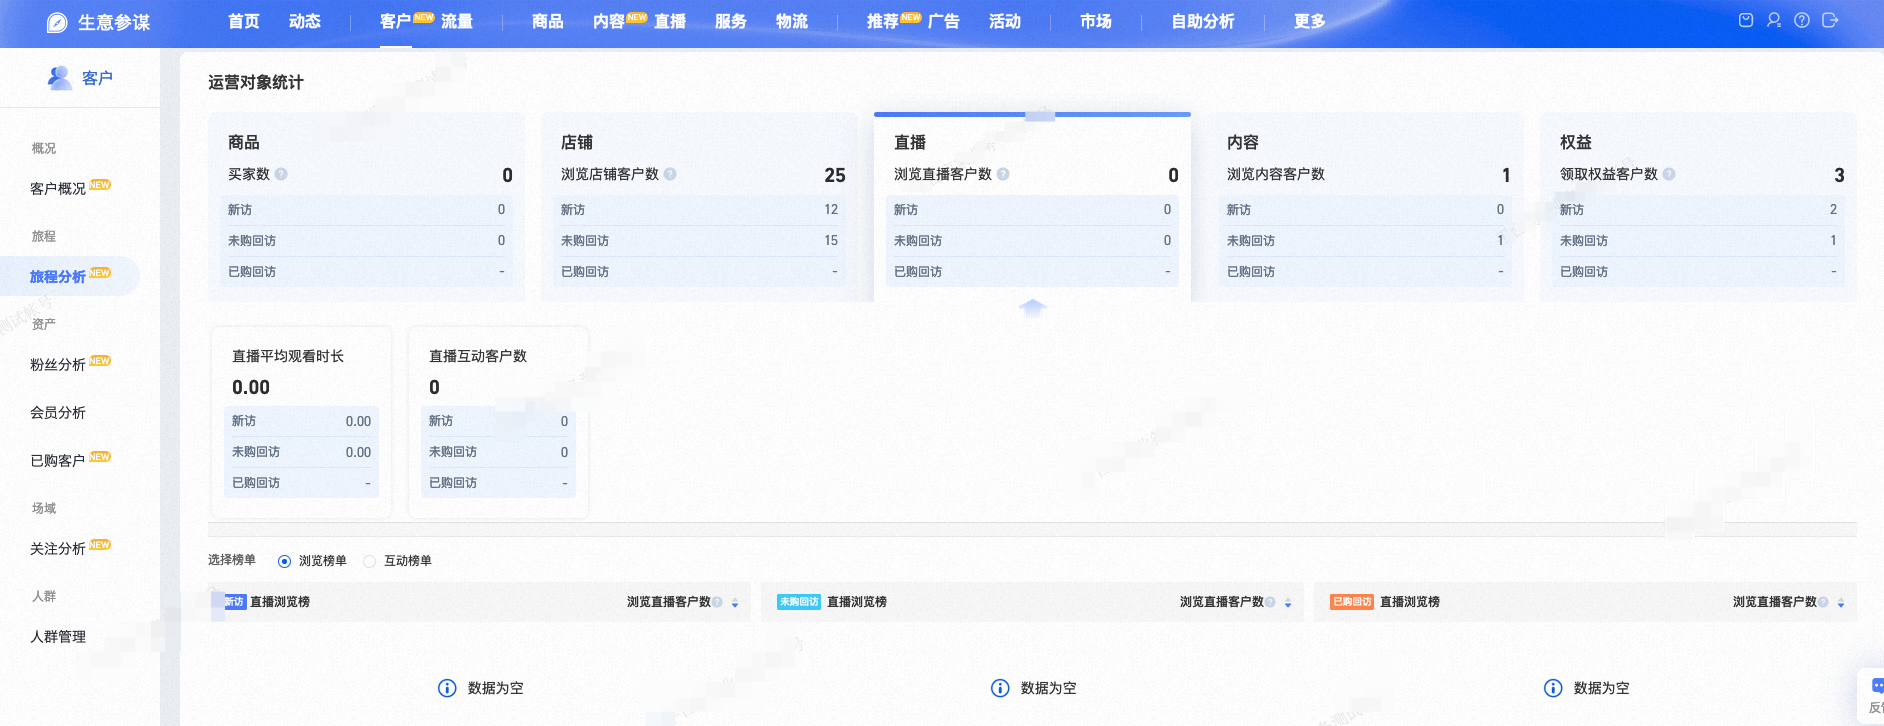Image resolution: width=1884 pixels, height=726 pixels.
Task: Collapse the 直播 detail panel arrow
Action: pyautogui.click(x=1032, y=308)
